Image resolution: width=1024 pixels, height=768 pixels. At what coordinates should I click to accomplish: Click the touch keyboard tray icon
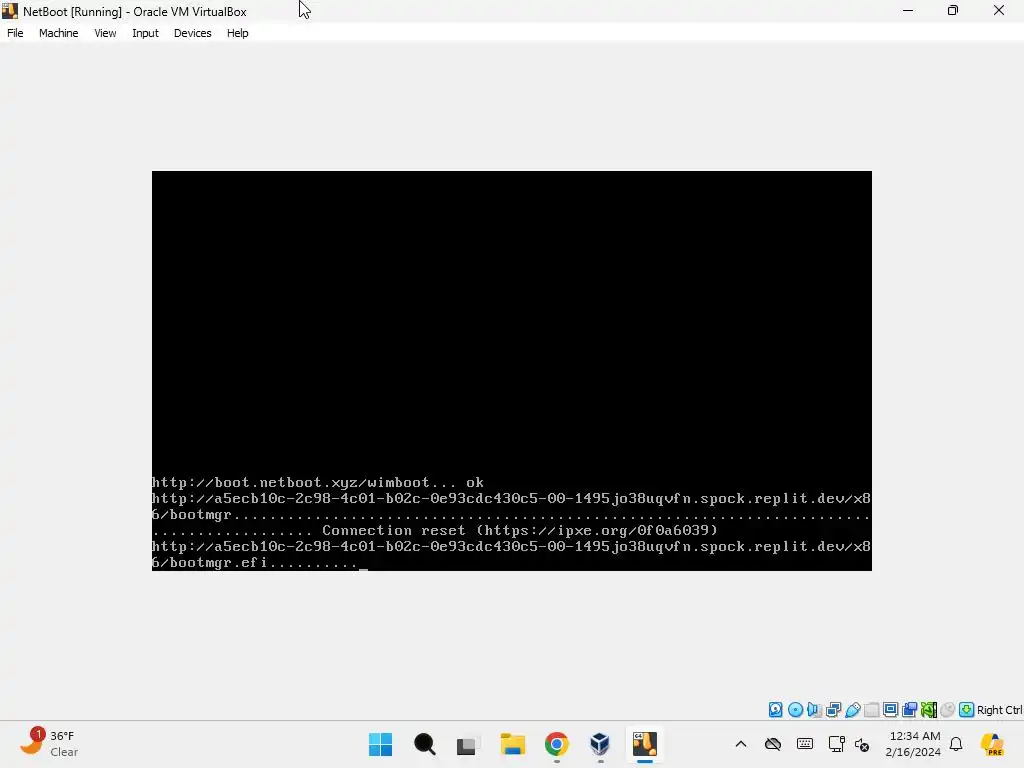click(805, 744)
